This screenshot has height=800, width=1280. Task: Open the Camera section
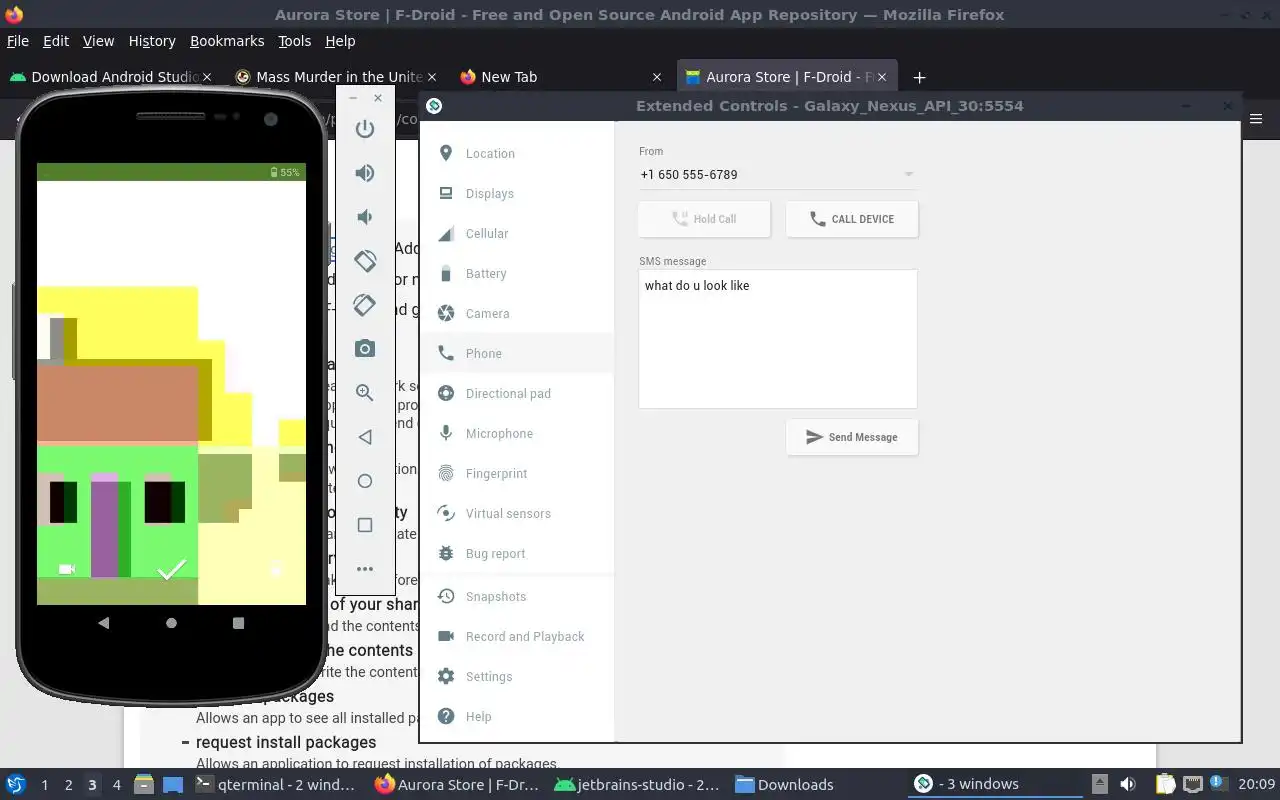[516, 313]
